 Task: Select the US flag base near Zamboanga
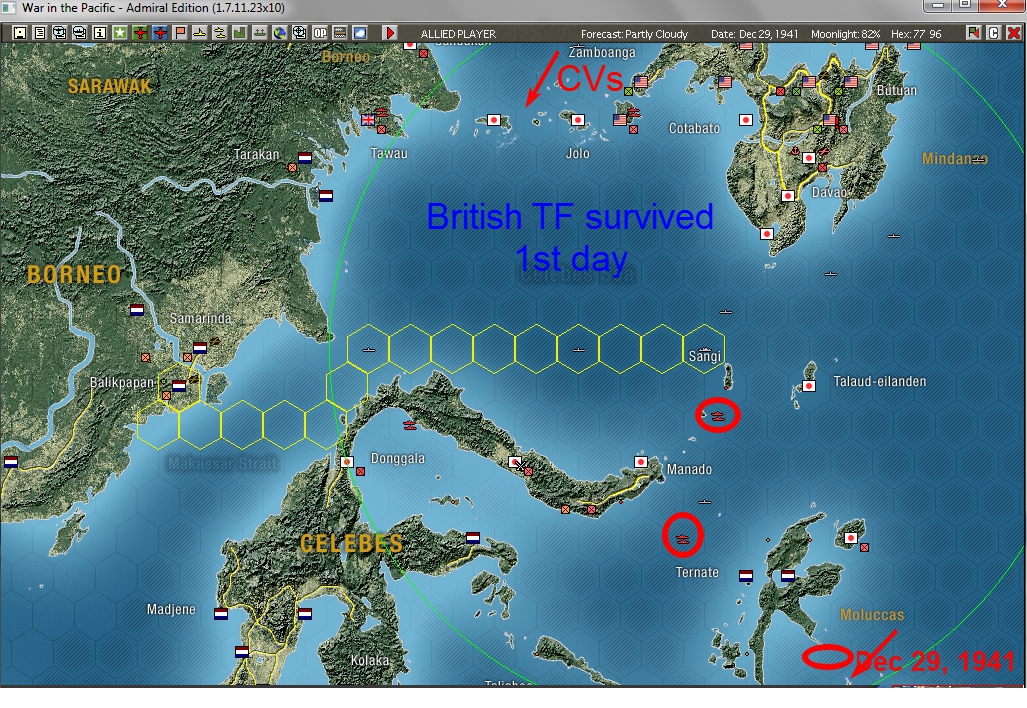tap(641, 82)
